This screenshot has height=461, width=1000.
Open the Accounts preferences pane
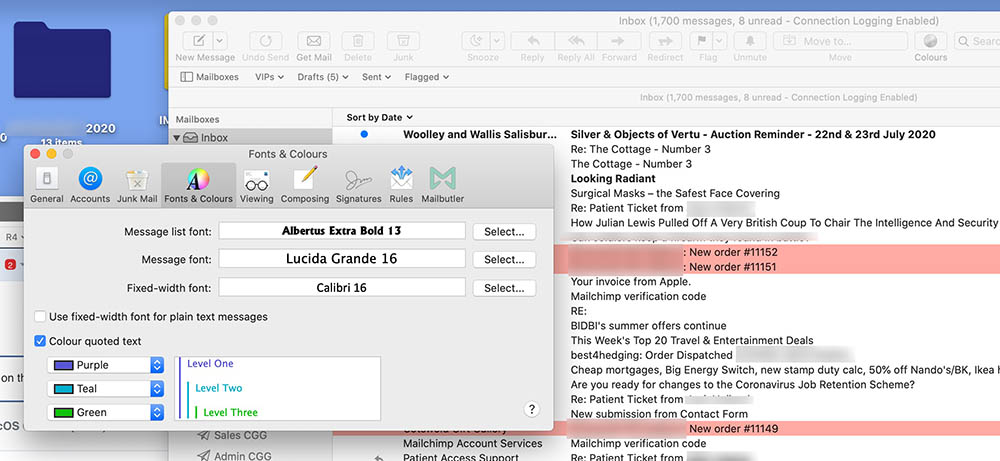[90, 185]
